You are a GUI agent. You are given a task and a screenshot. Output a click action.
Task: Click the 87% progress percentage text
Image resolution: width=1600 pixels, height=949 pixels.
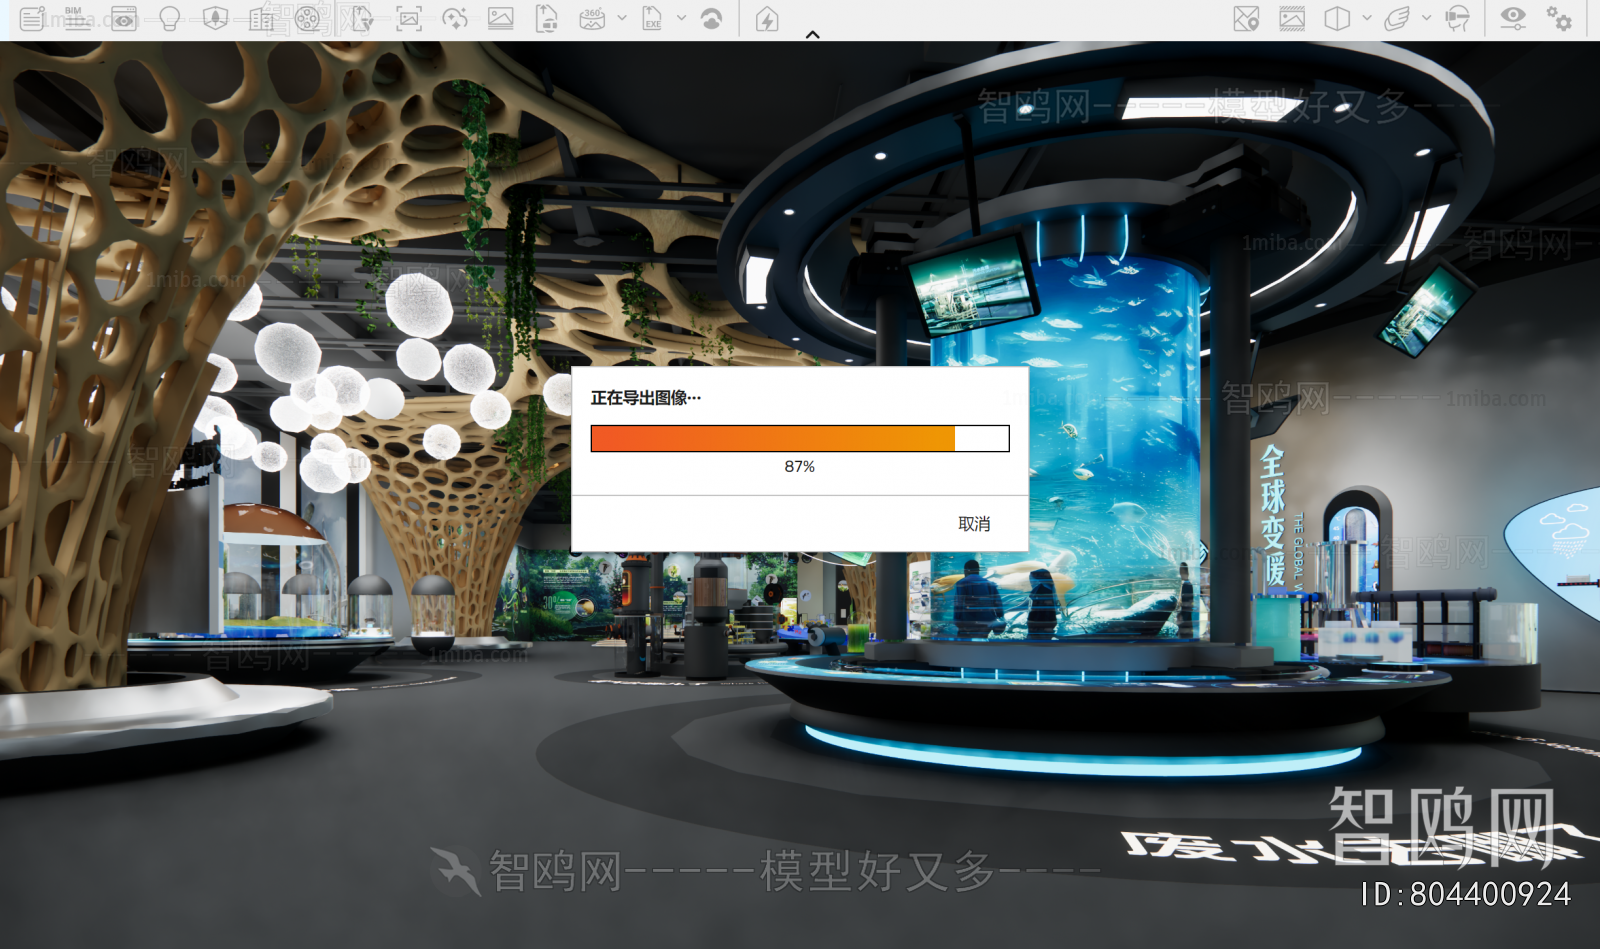[x=800, y=467]
